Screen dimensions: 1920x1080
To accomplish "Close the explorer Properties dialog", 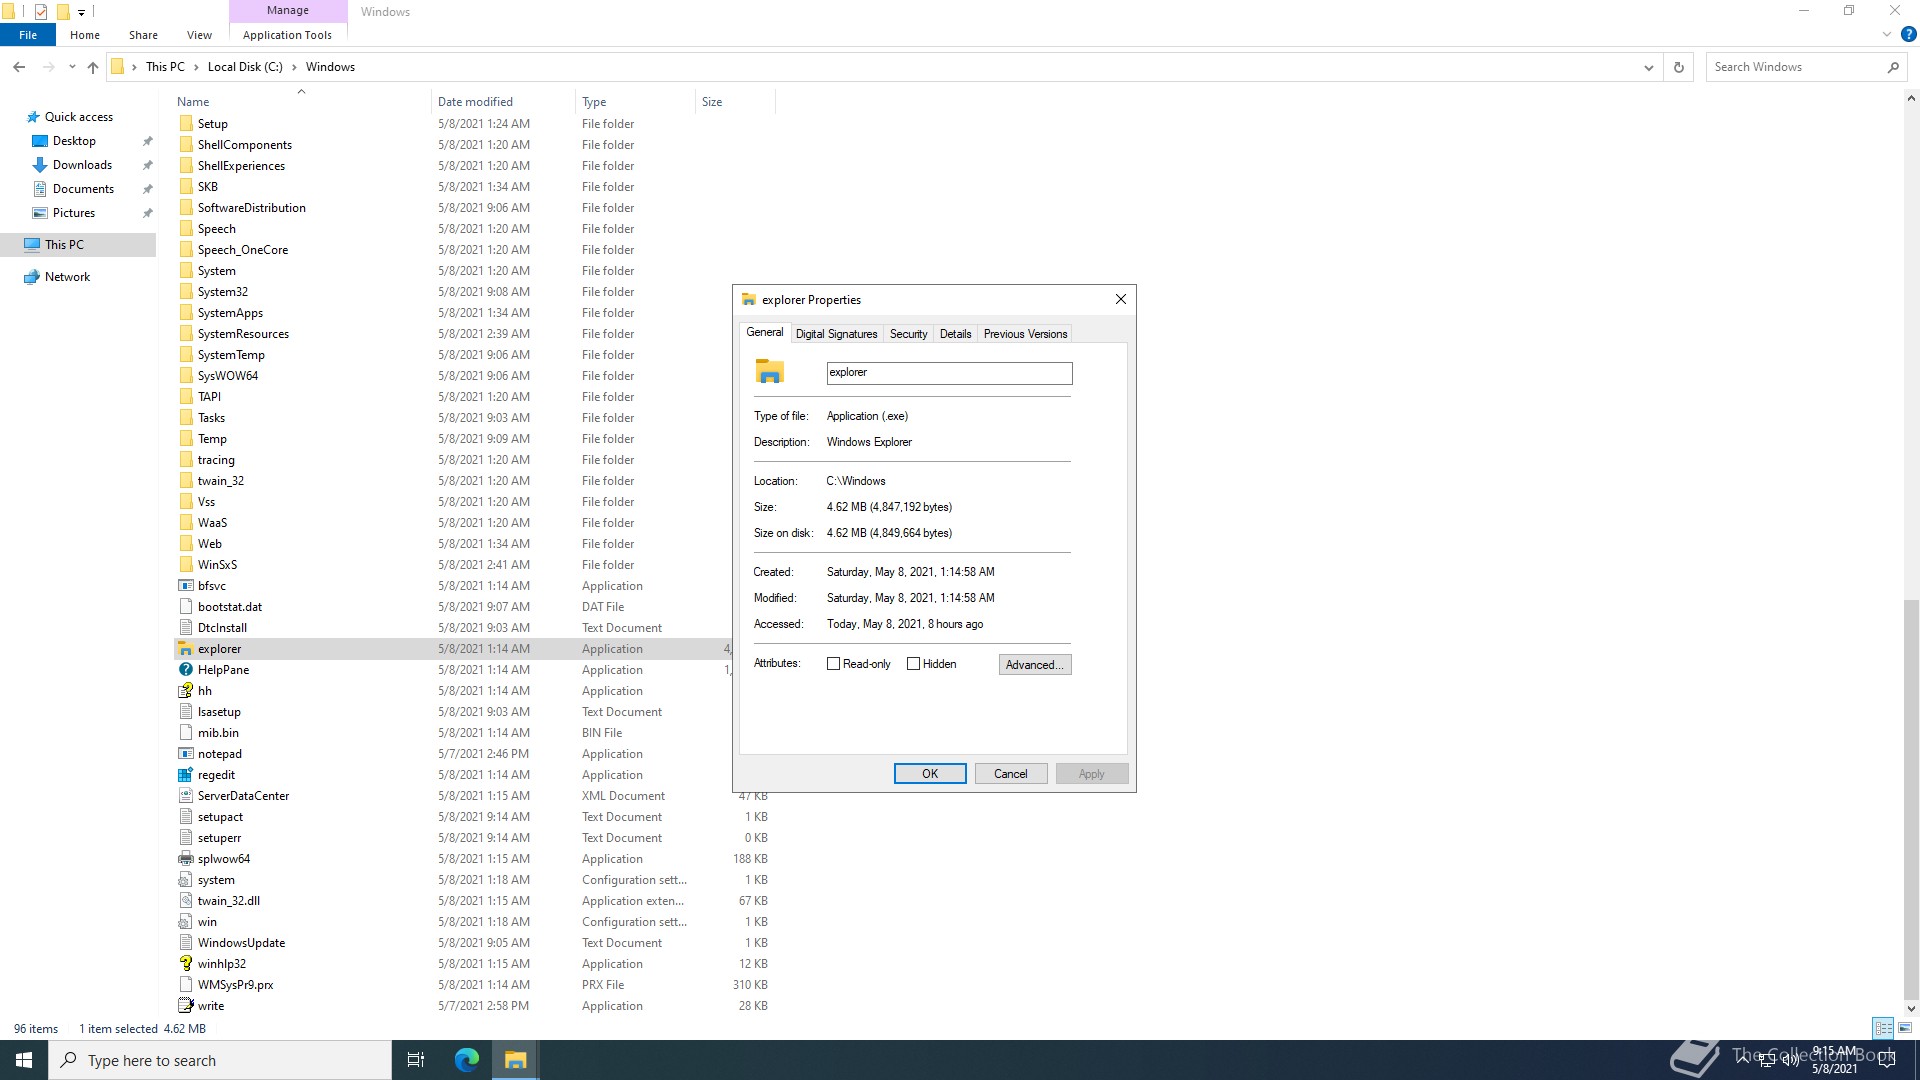I will click(1121, 299).
